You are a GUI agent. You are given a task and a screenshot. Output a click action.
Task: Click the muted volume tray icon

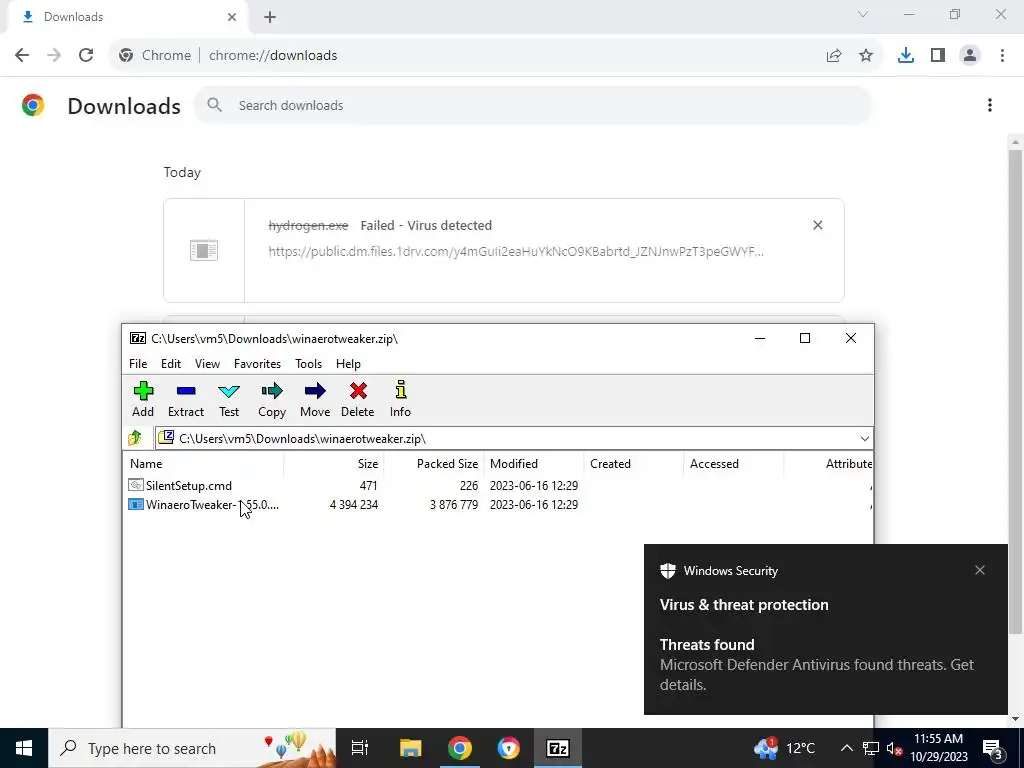(894, 748)
